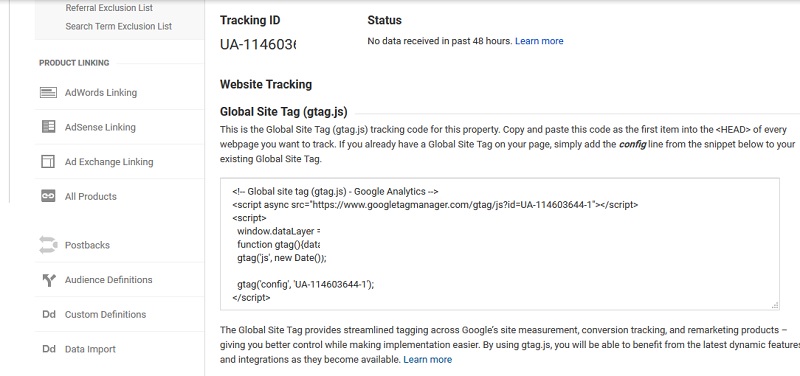Click the Custom Definitions Dd icon
Viewport: 800px width, 376px height.
(x=48, y=314)
